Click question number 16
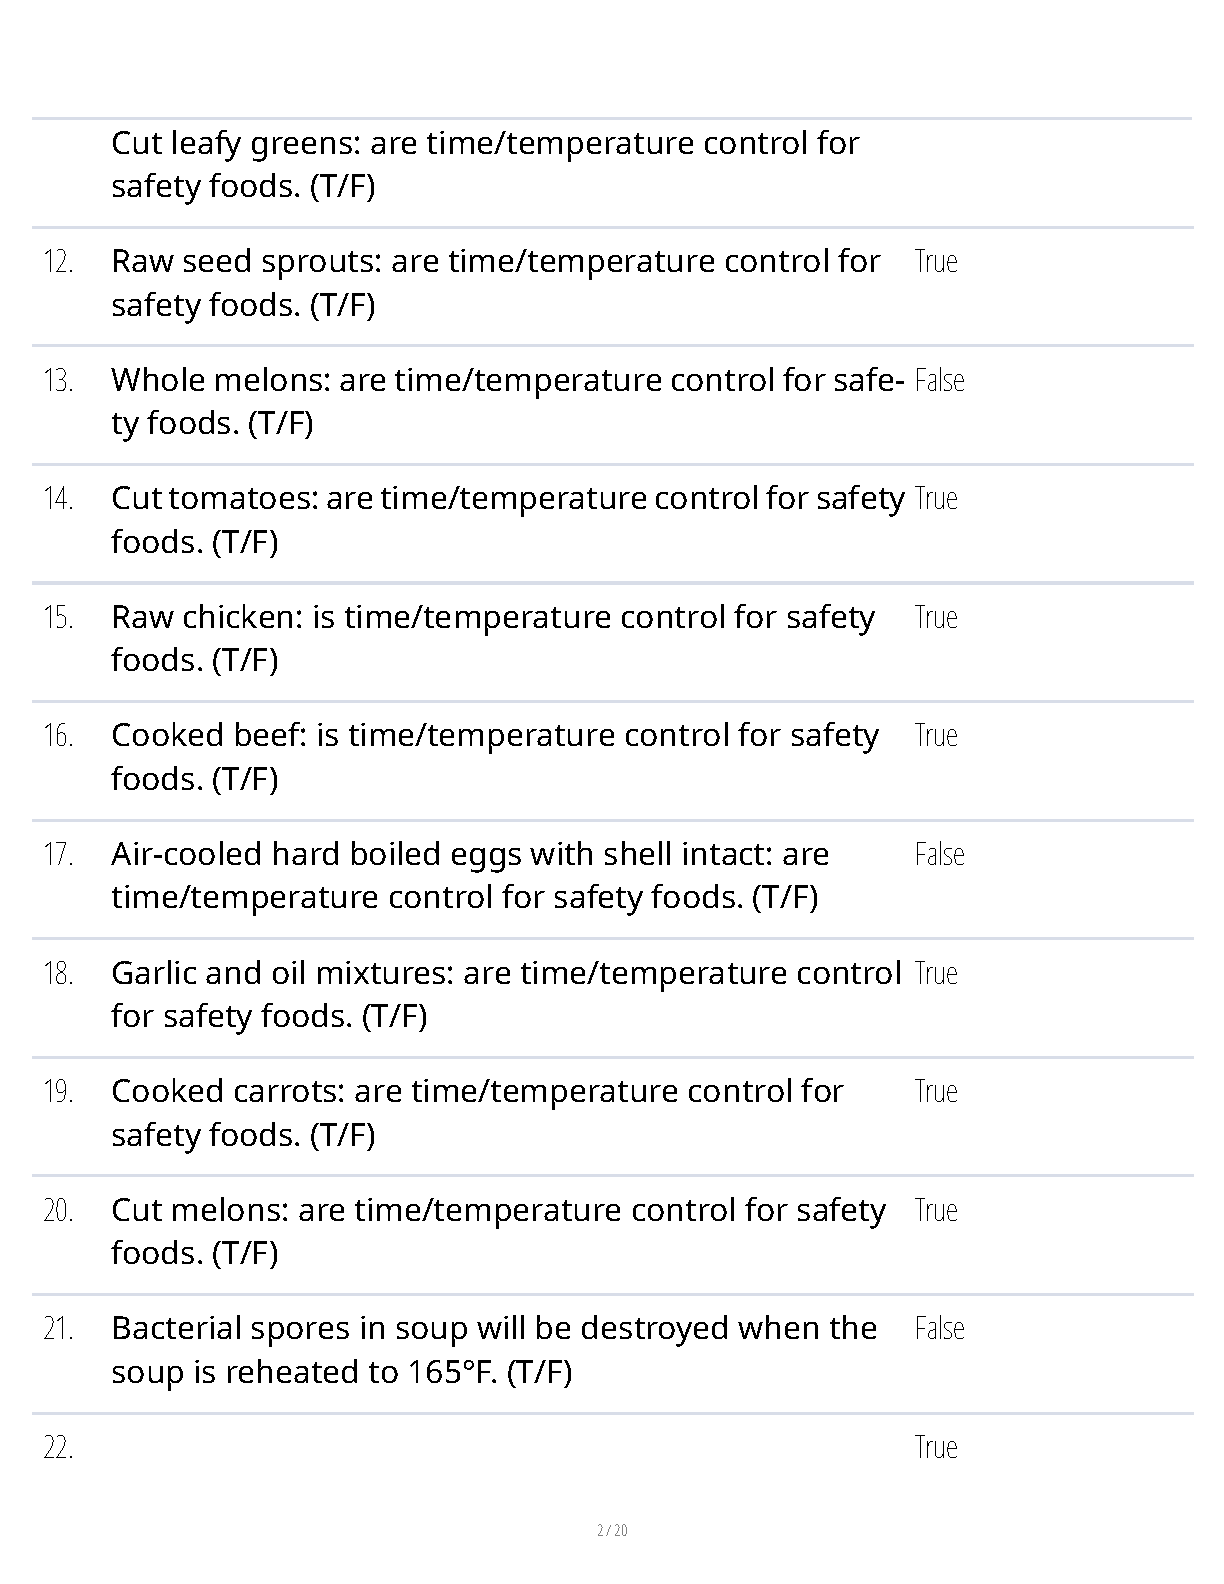This screenshot has height=1584, width=1224. [x=58, y=736]
